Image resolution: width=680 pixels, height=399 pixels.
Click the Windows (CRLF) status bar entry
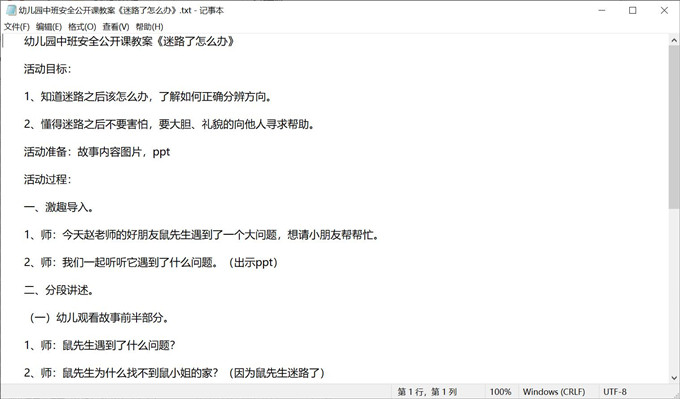point(554,392)
